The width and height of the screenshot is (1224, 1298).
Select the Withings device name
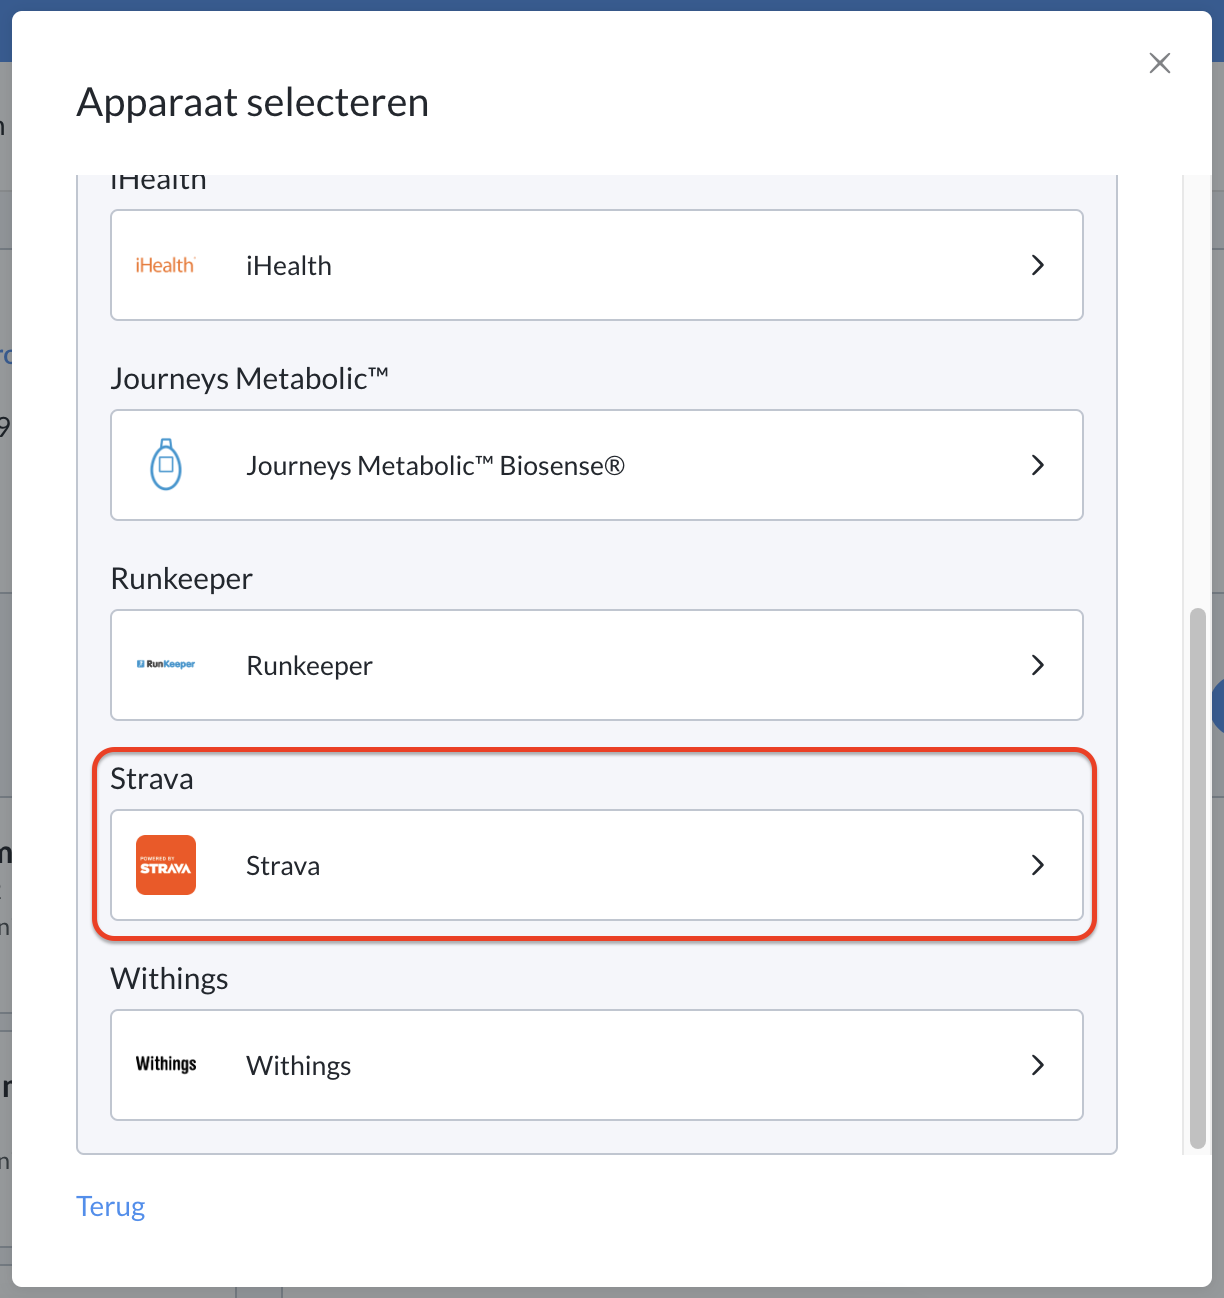(x=299, y=1066)
